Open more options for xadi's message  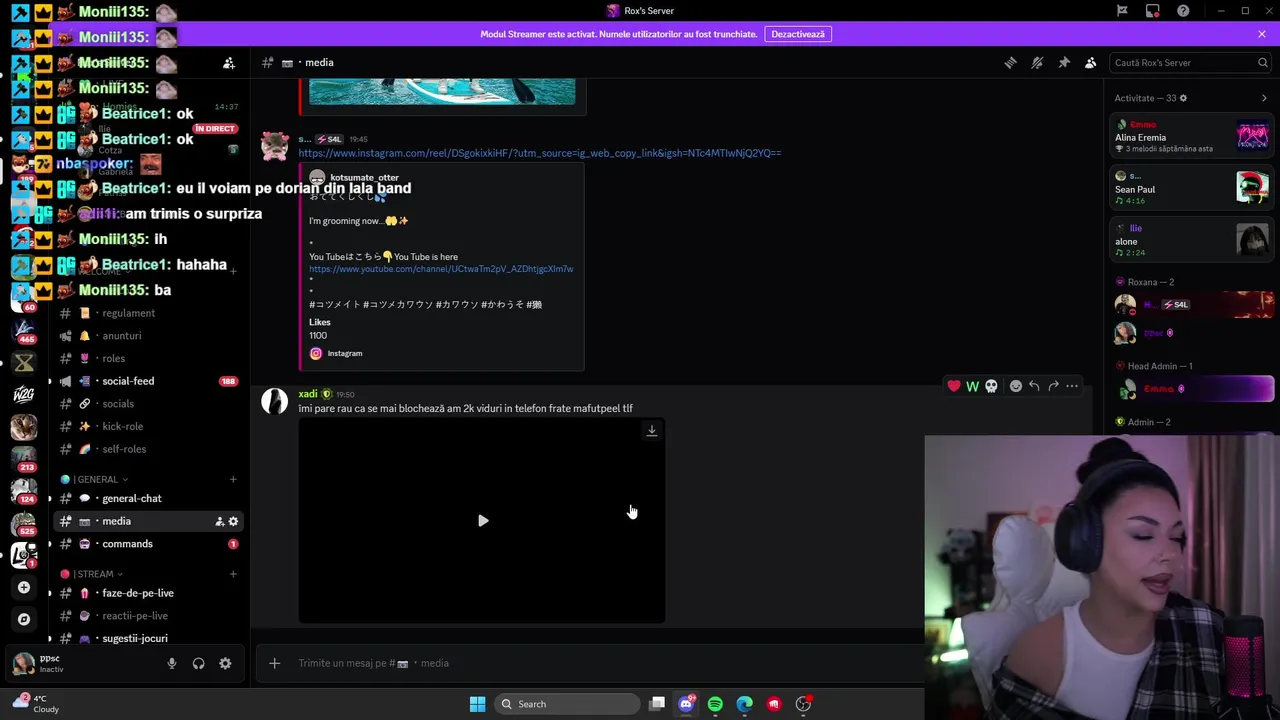[1072, 386]
